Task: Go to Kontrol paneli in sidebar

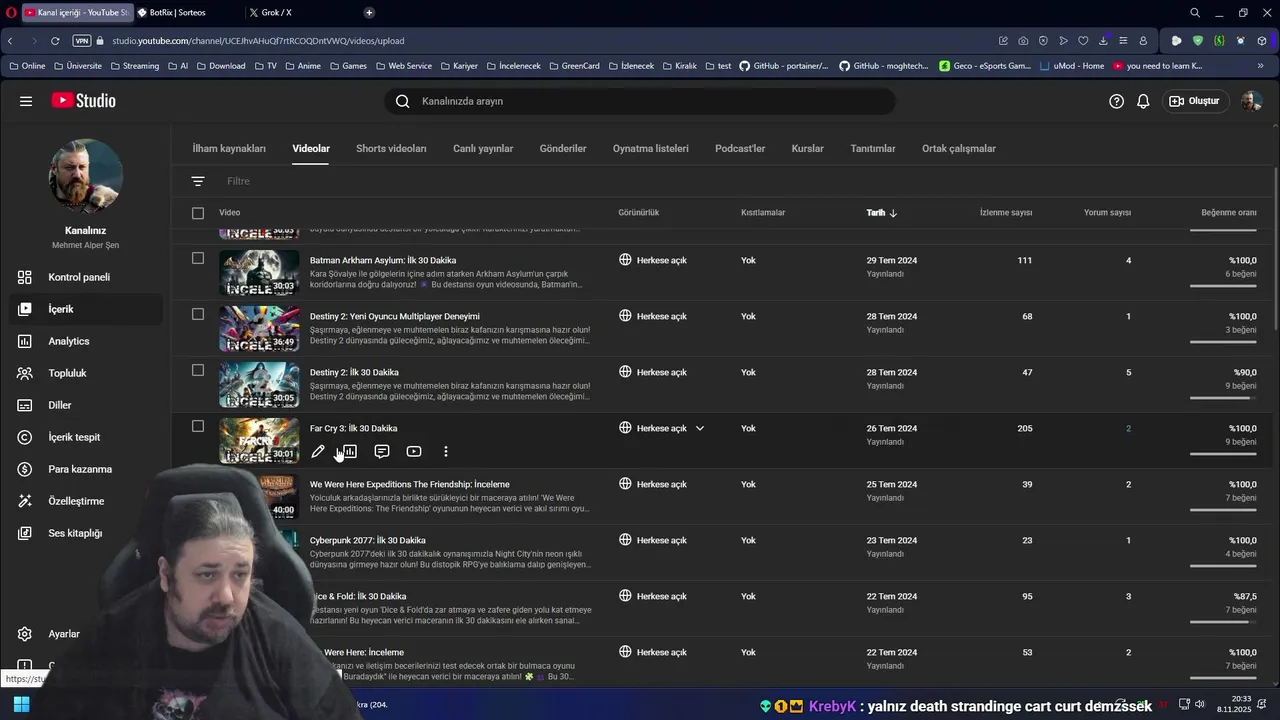Action: click(85, 277)
